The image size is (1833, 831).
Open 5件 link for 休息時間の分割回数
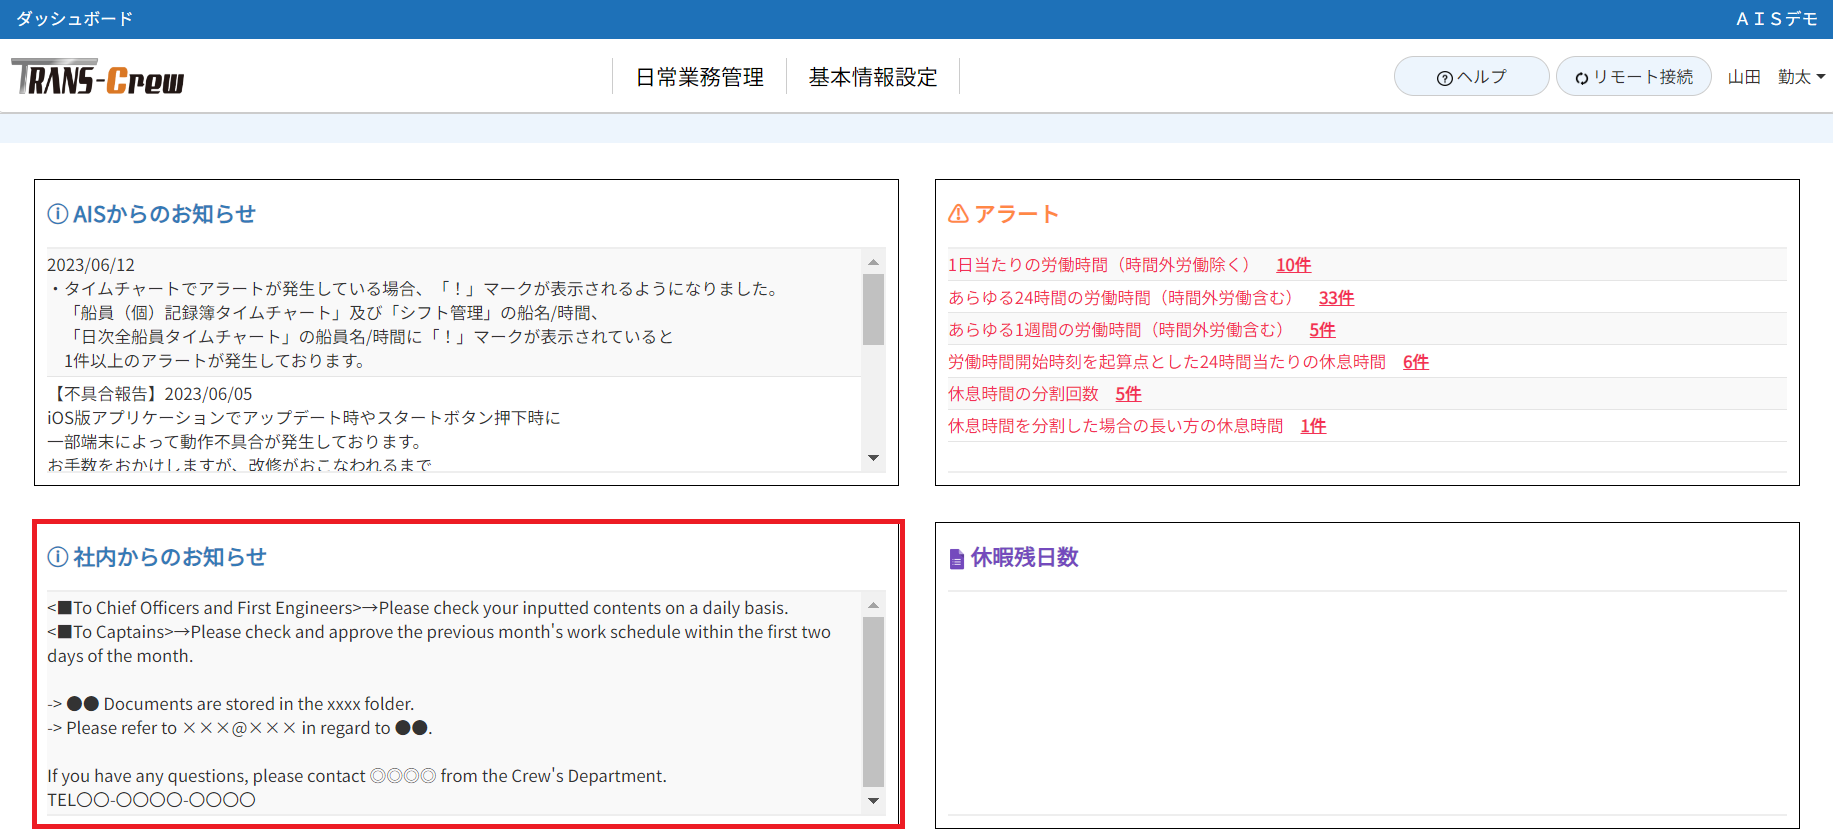[x=1128, y=394]
